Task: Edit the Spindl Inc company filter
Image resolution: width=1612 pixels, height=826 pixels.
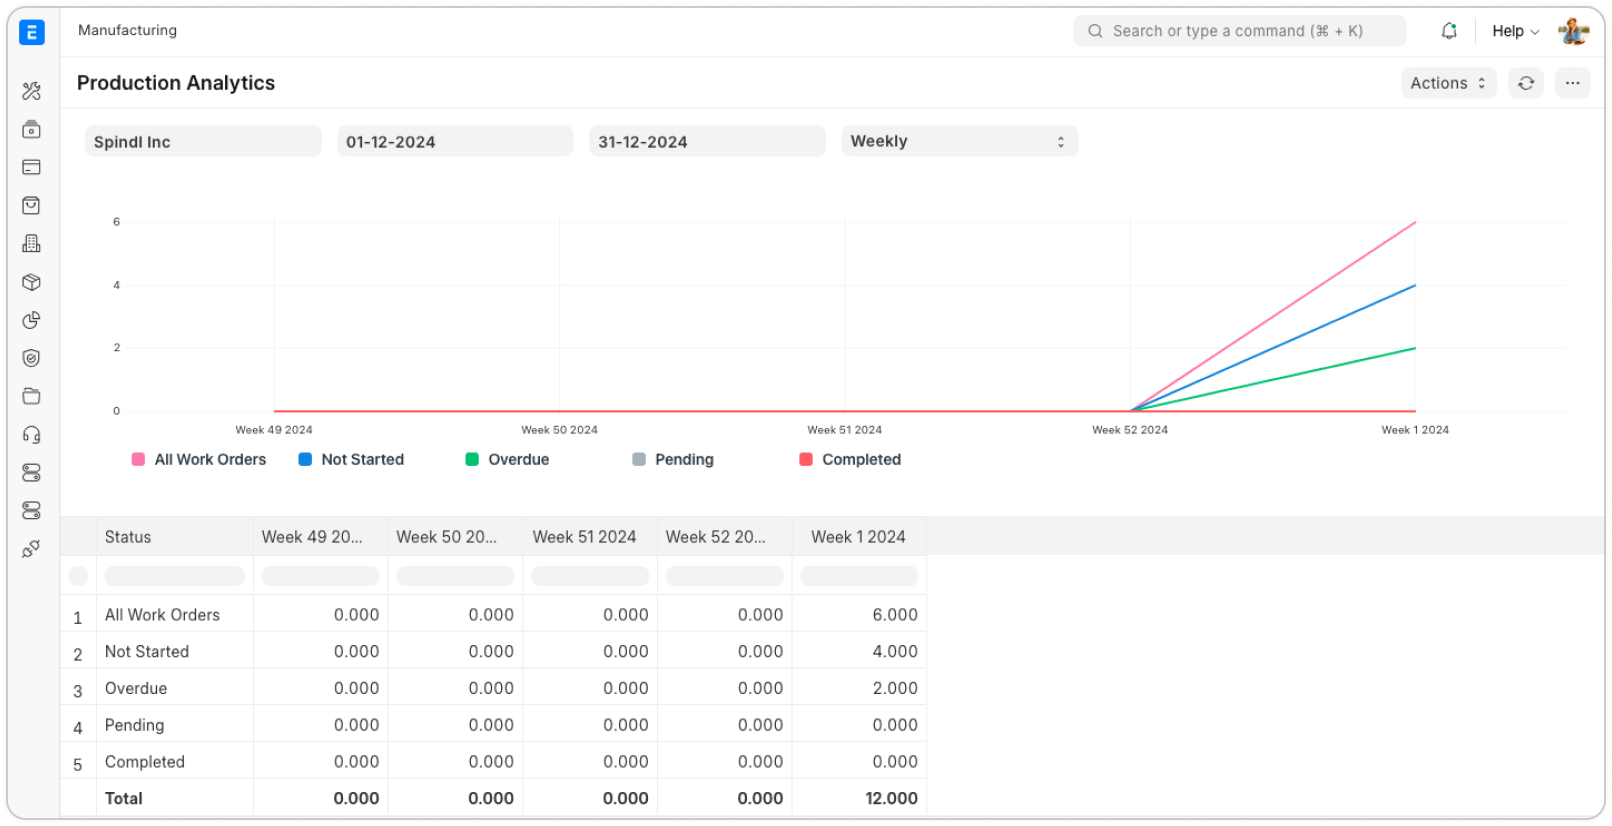Action: pos(203,141)
